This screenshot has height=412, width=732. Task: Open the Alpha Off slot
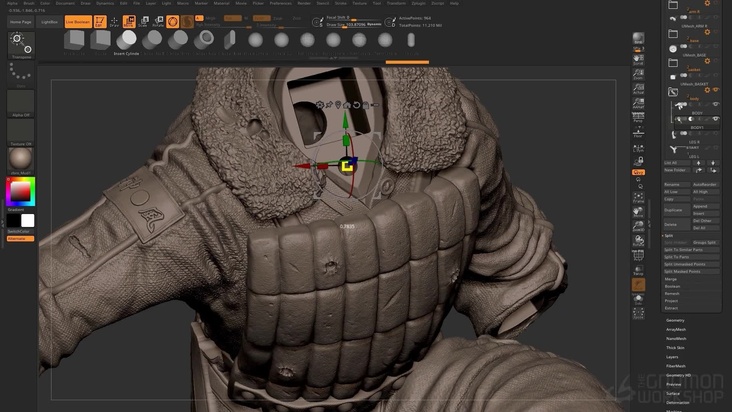coord(21,103)
